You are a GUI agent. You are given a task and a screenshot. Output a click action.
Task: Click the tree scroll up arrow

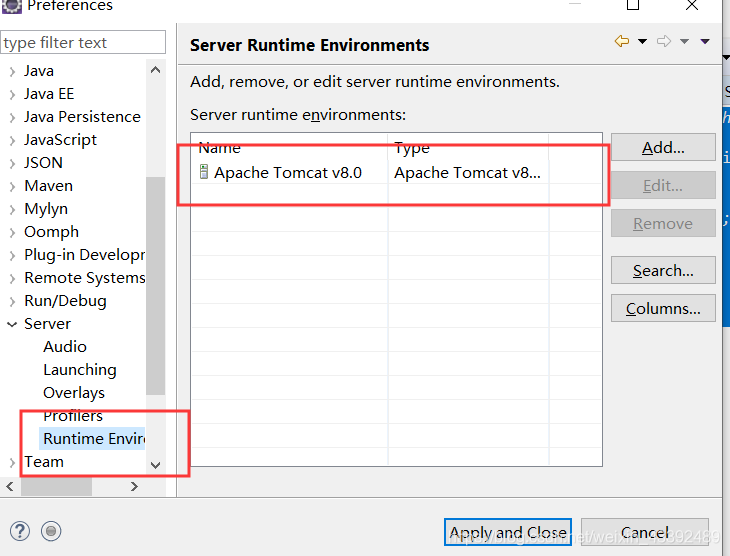[155, 70]
